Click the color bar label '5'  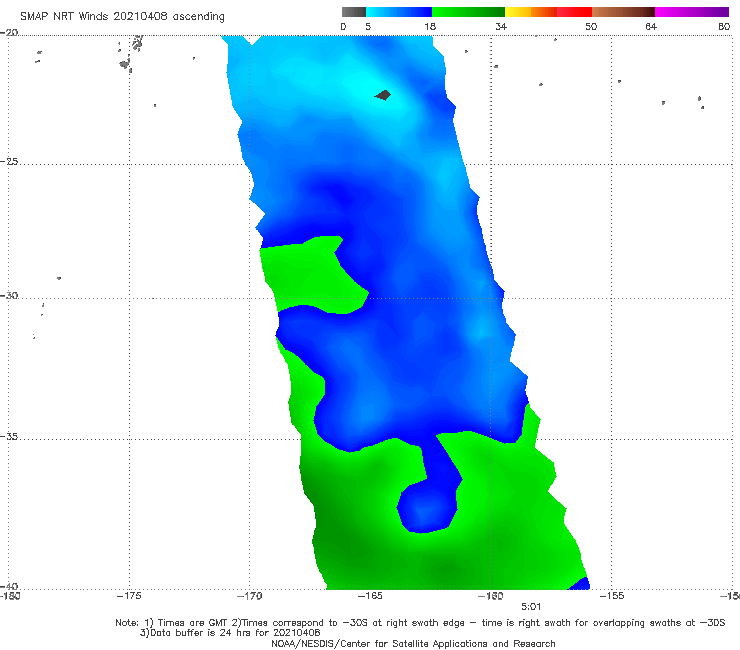pos(368,27)
